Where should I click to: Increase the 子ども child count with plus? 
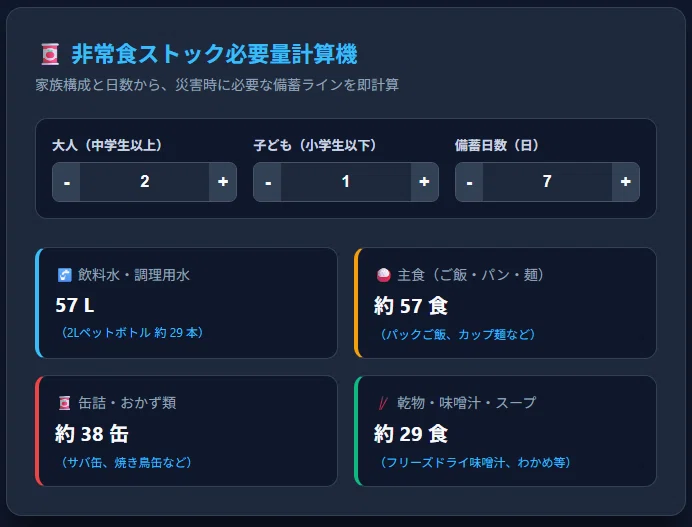(x=425, y=182)
